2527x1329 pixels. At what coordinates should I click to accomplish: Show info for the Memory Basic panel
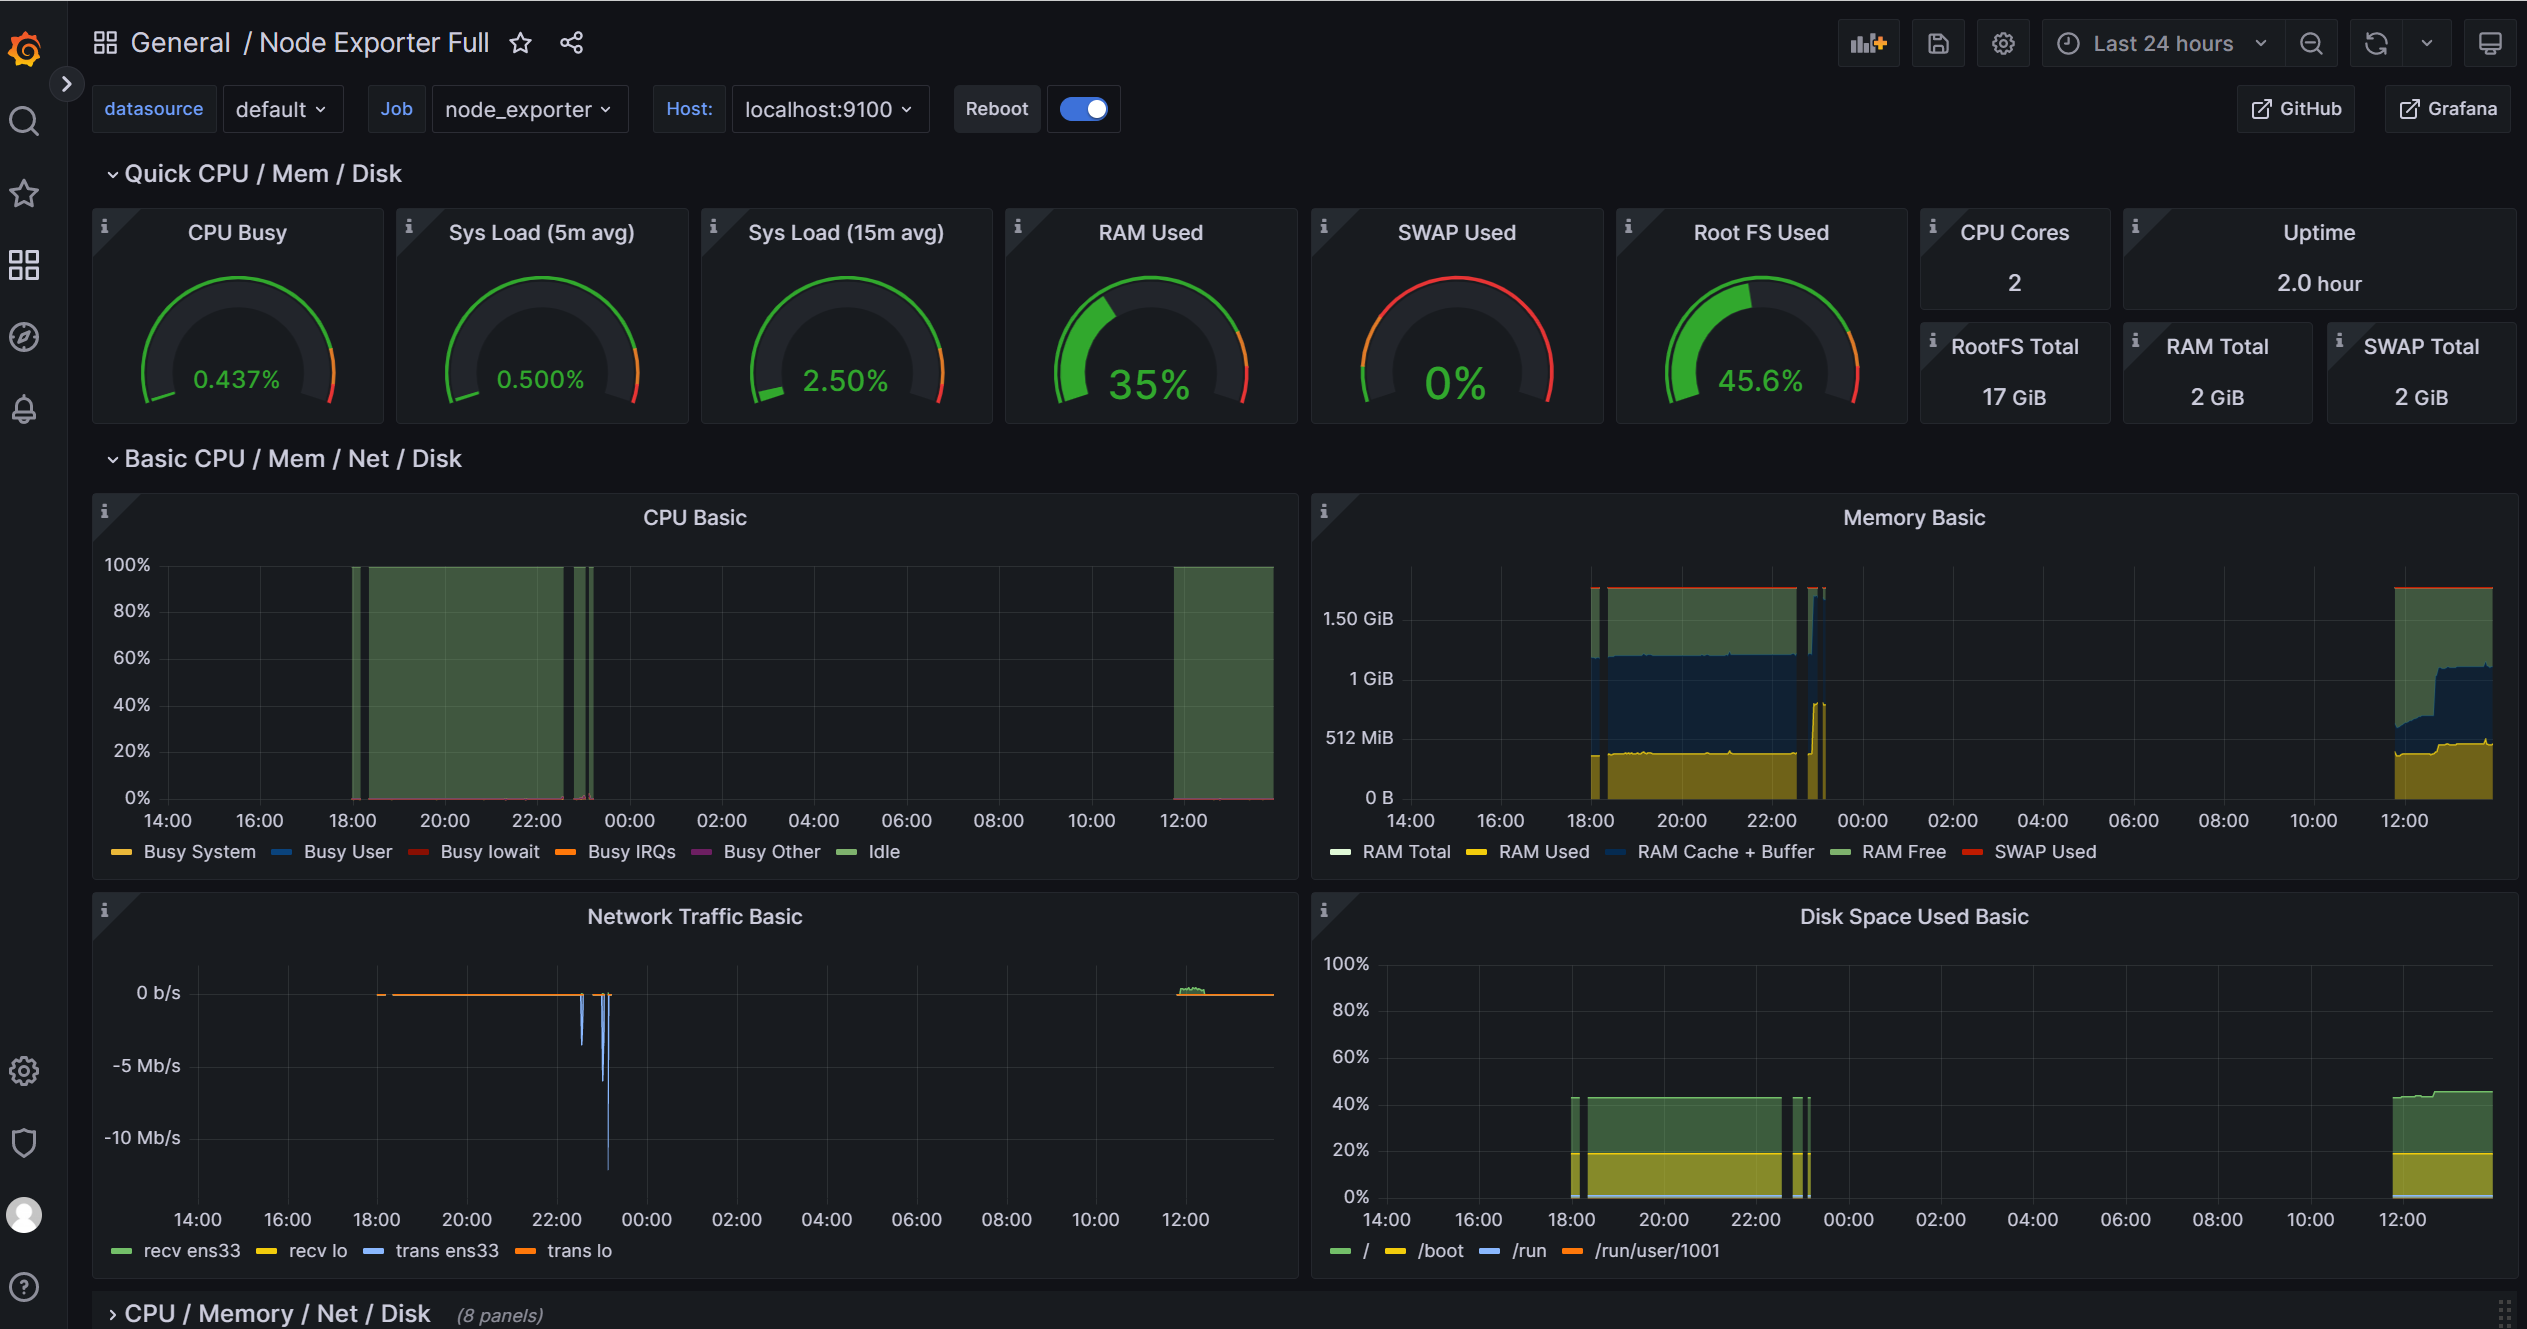[x=1324, y=512]
